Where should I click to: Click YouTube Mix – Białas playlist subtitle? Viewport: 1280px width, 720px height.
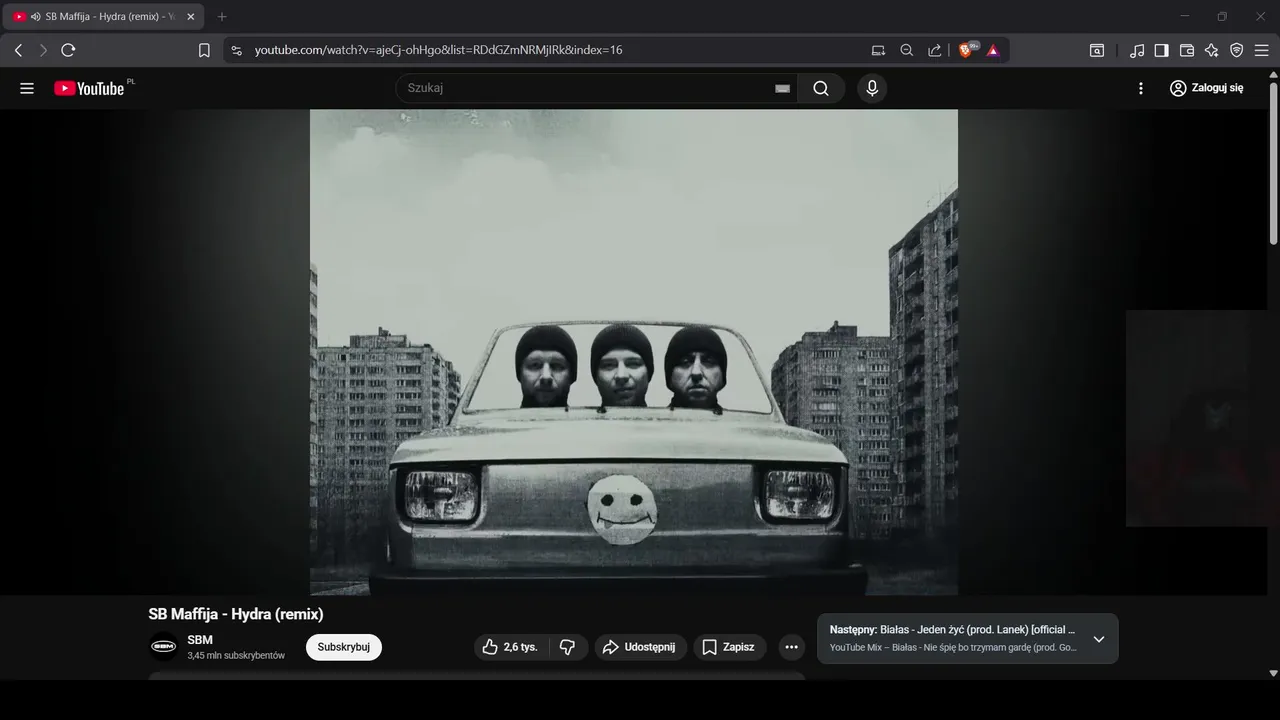point(953,648)
